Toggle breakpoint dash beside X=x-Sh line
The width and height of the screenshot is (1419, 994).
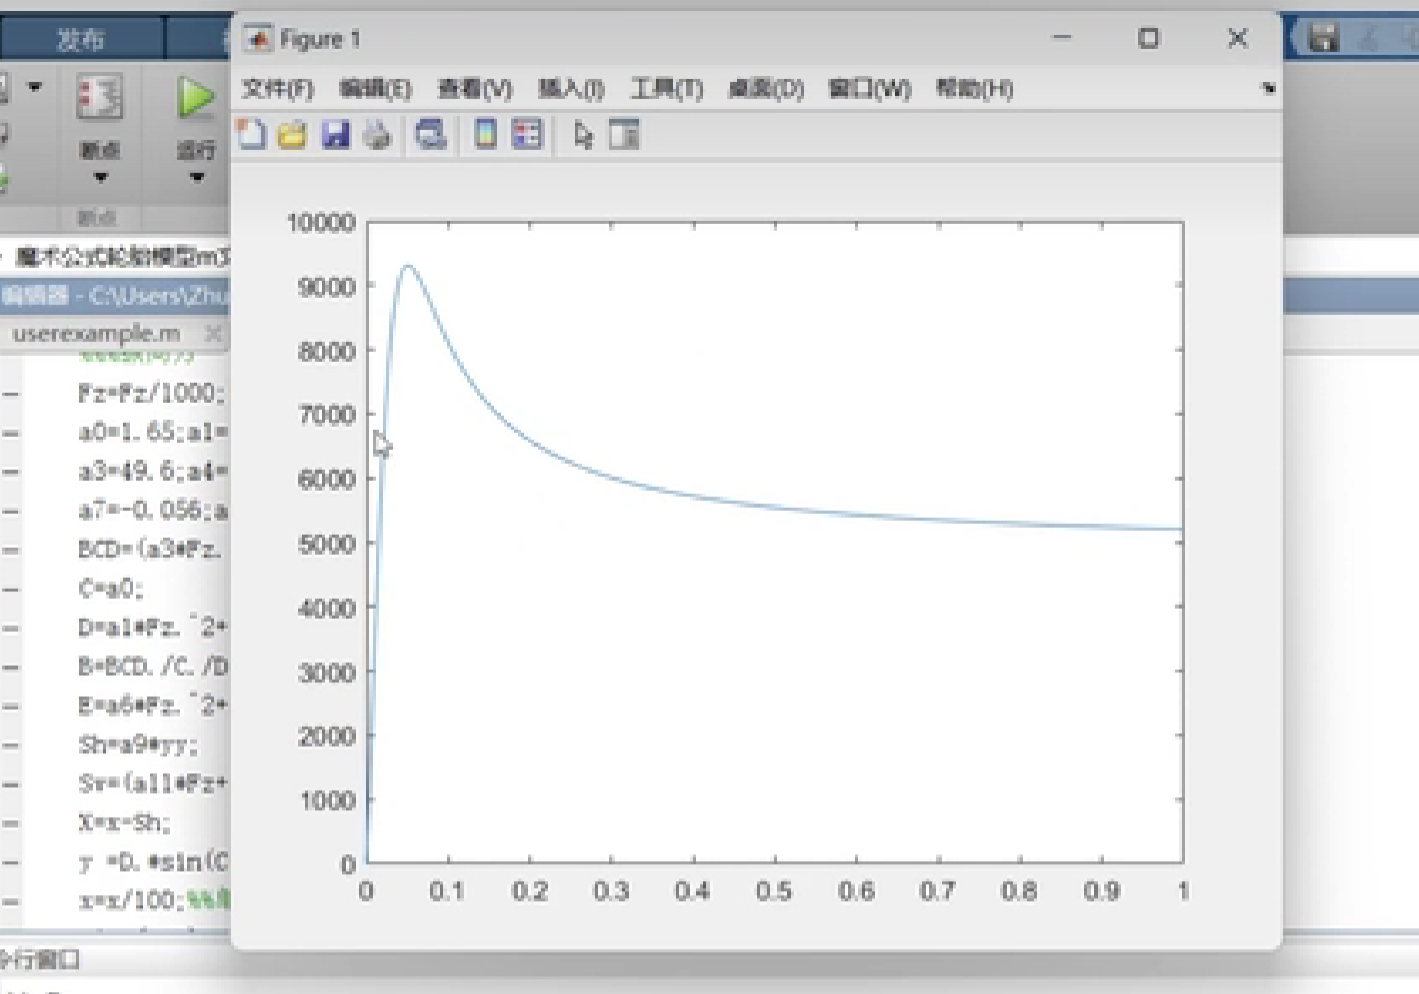pos(10,824)
